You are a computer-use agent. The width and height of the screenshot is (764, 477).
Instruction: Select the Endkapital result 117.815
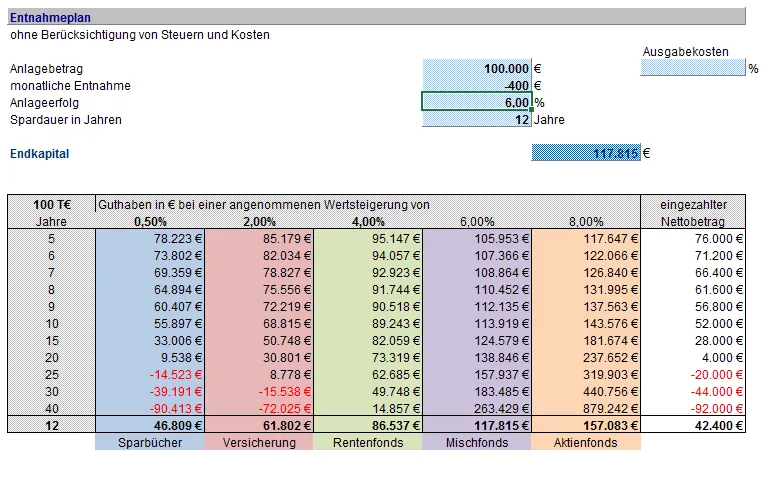(586, 153)
